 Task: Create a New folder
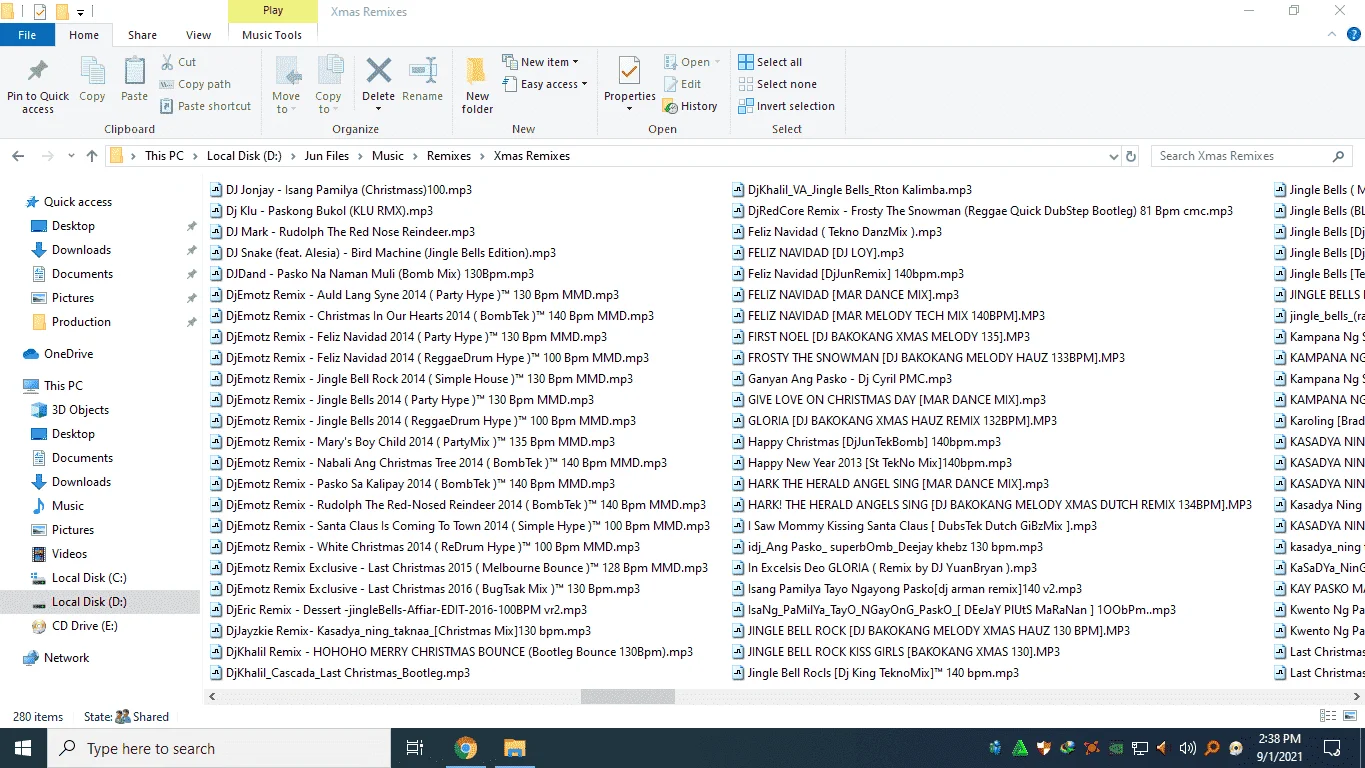point(477,85)
